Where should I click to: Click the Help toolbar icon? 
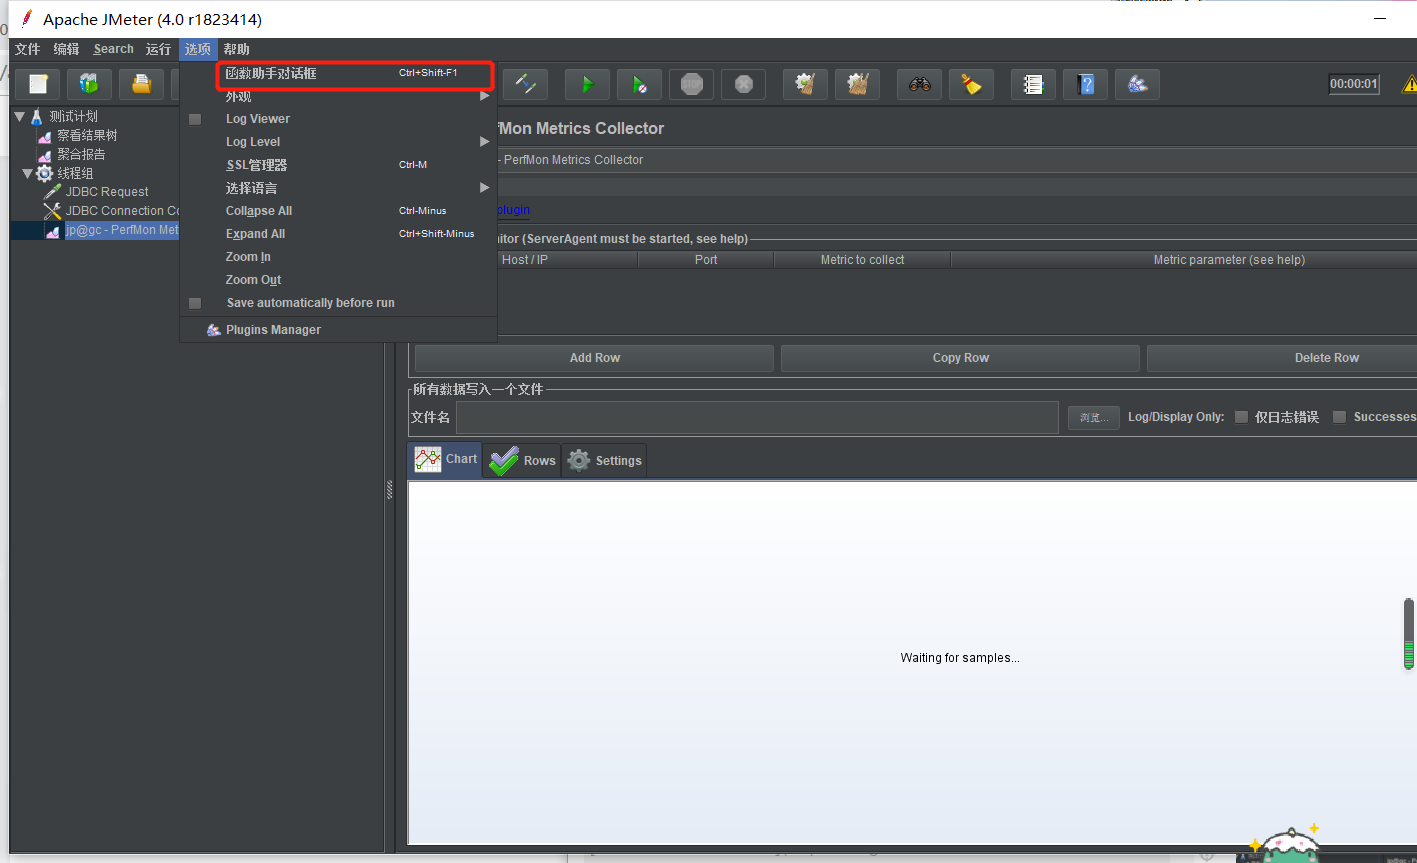pyautogui.click(x=1086, y=84)
